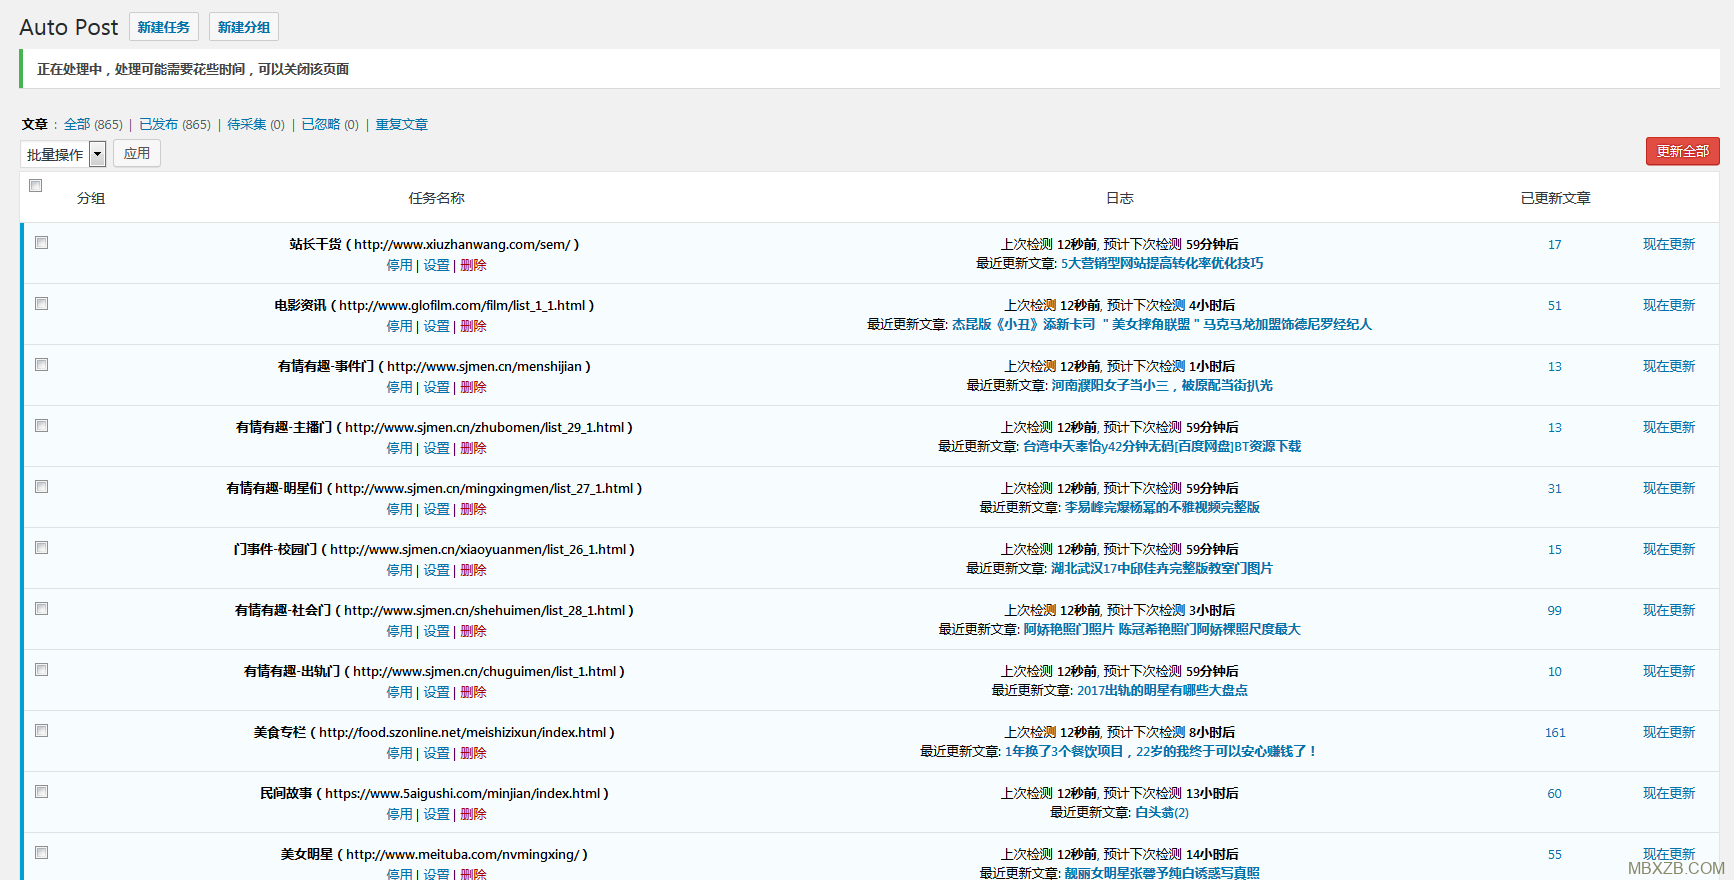
Task: Select the 全部 (865) filter
Action: coord(93,125)
